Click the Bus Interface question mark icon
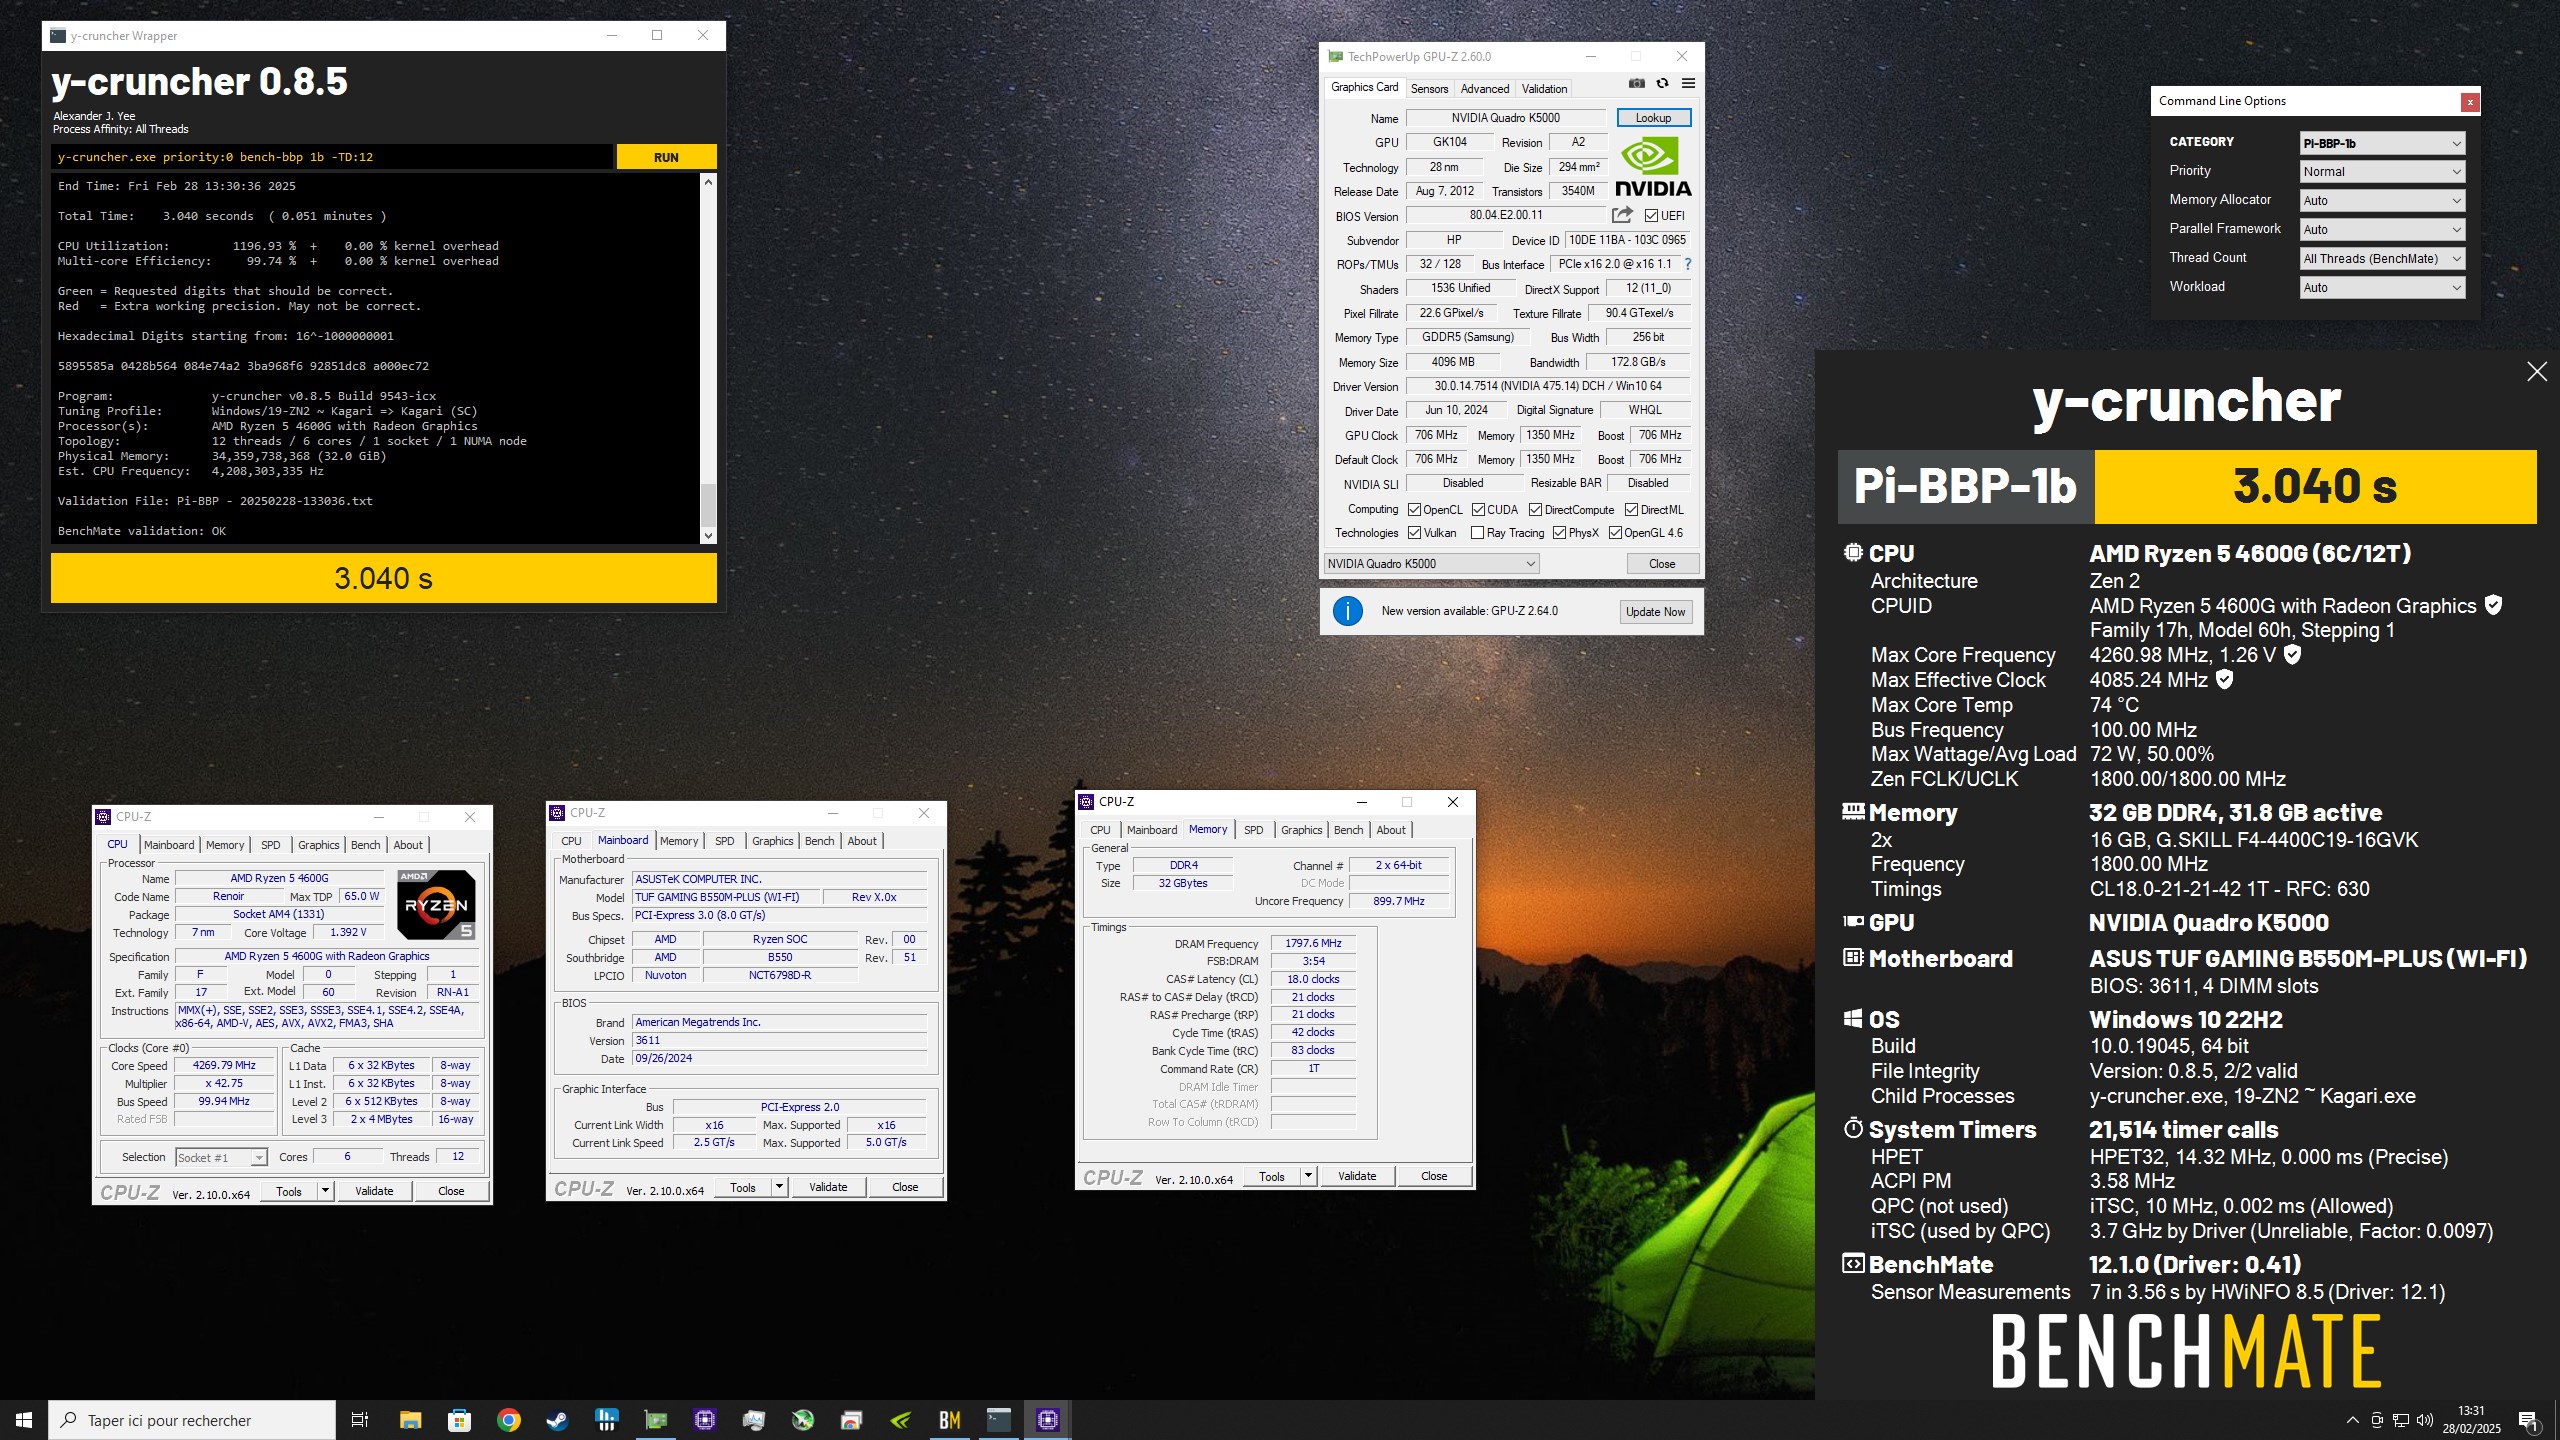 tap(1688, 264)
